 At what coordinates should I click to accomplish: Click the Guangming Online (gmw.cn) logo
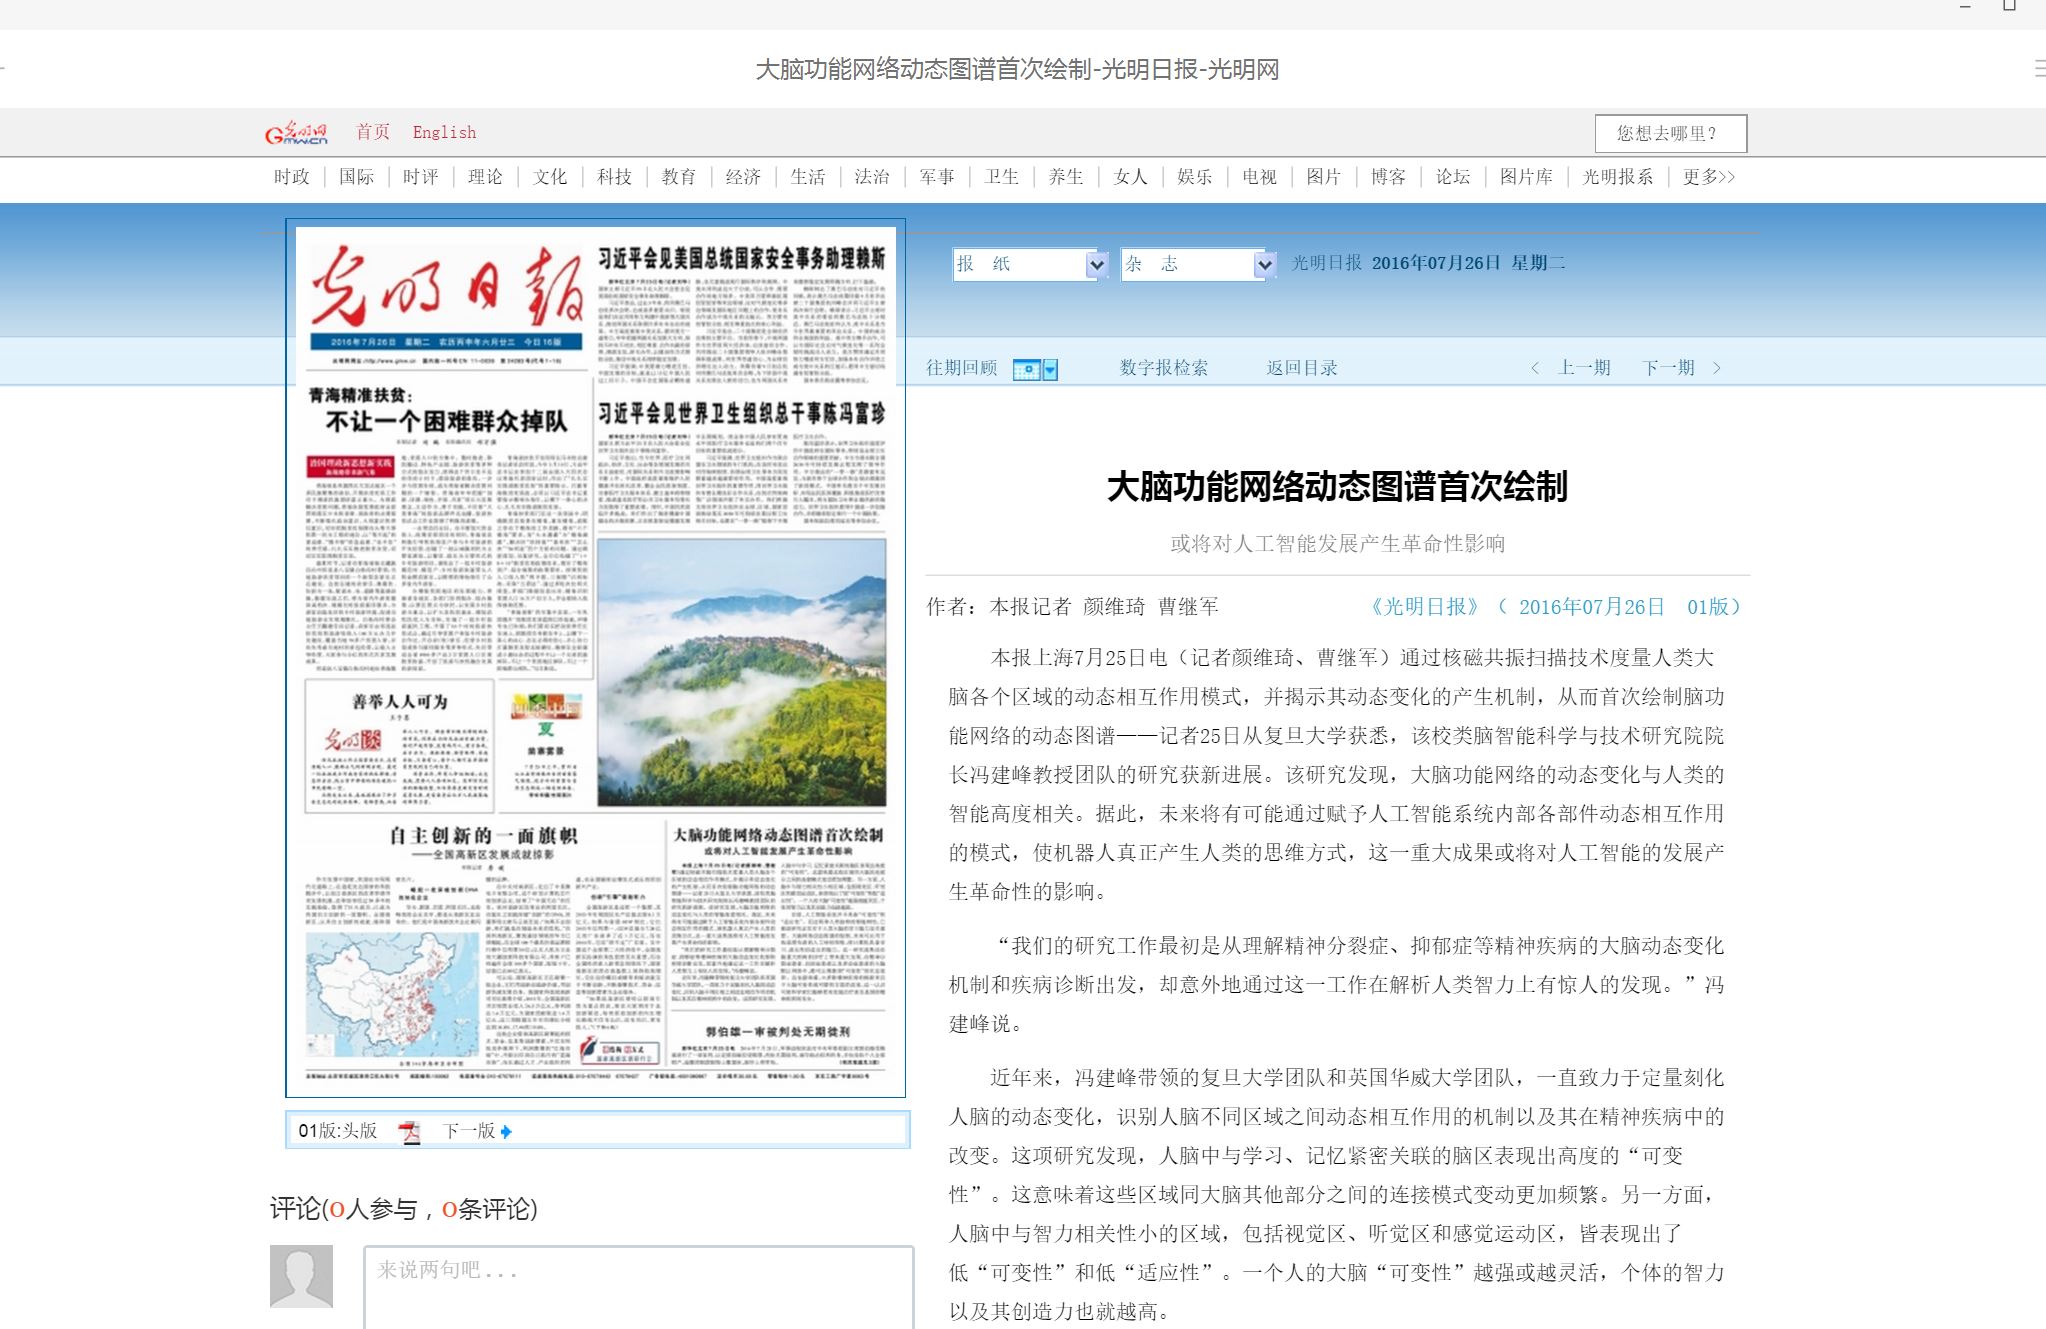click(296, 133)
